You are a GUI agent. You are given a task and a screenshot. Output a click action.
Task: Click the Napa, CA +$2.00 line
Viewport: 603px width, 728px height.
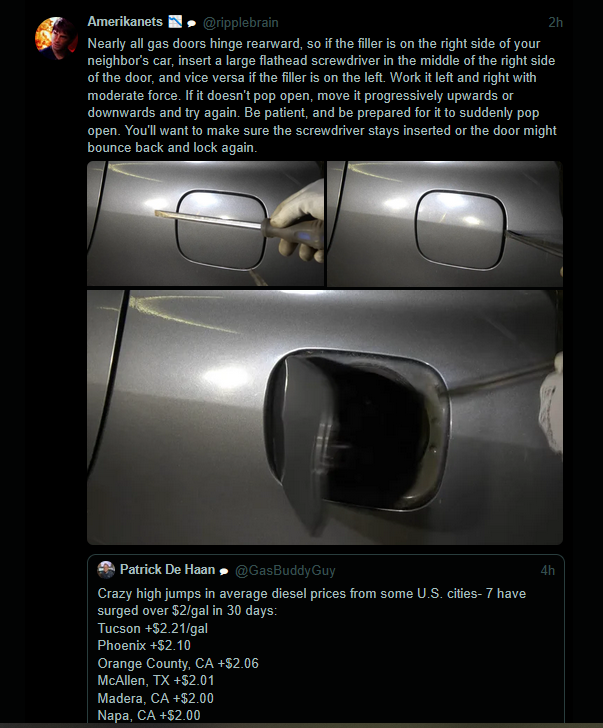click(149, 715)
